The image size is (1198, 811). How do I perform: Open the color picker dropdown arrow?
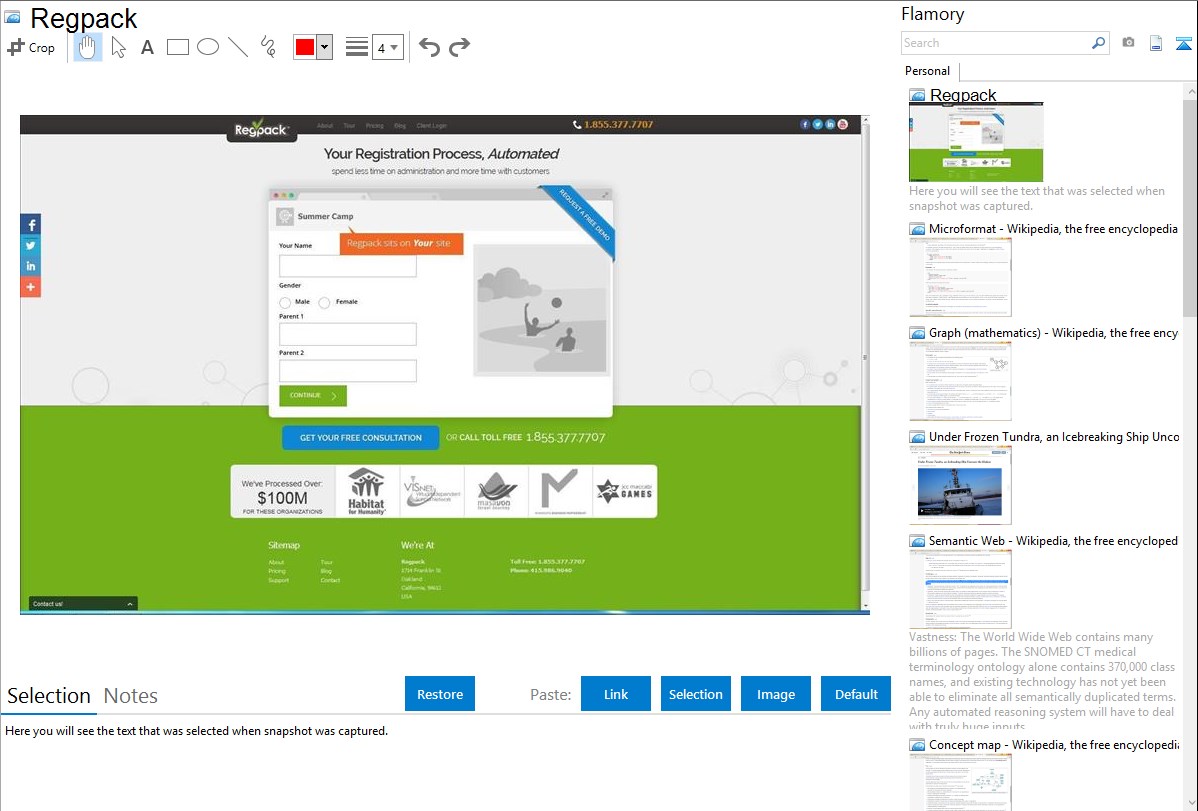click(x=324, y=47)
